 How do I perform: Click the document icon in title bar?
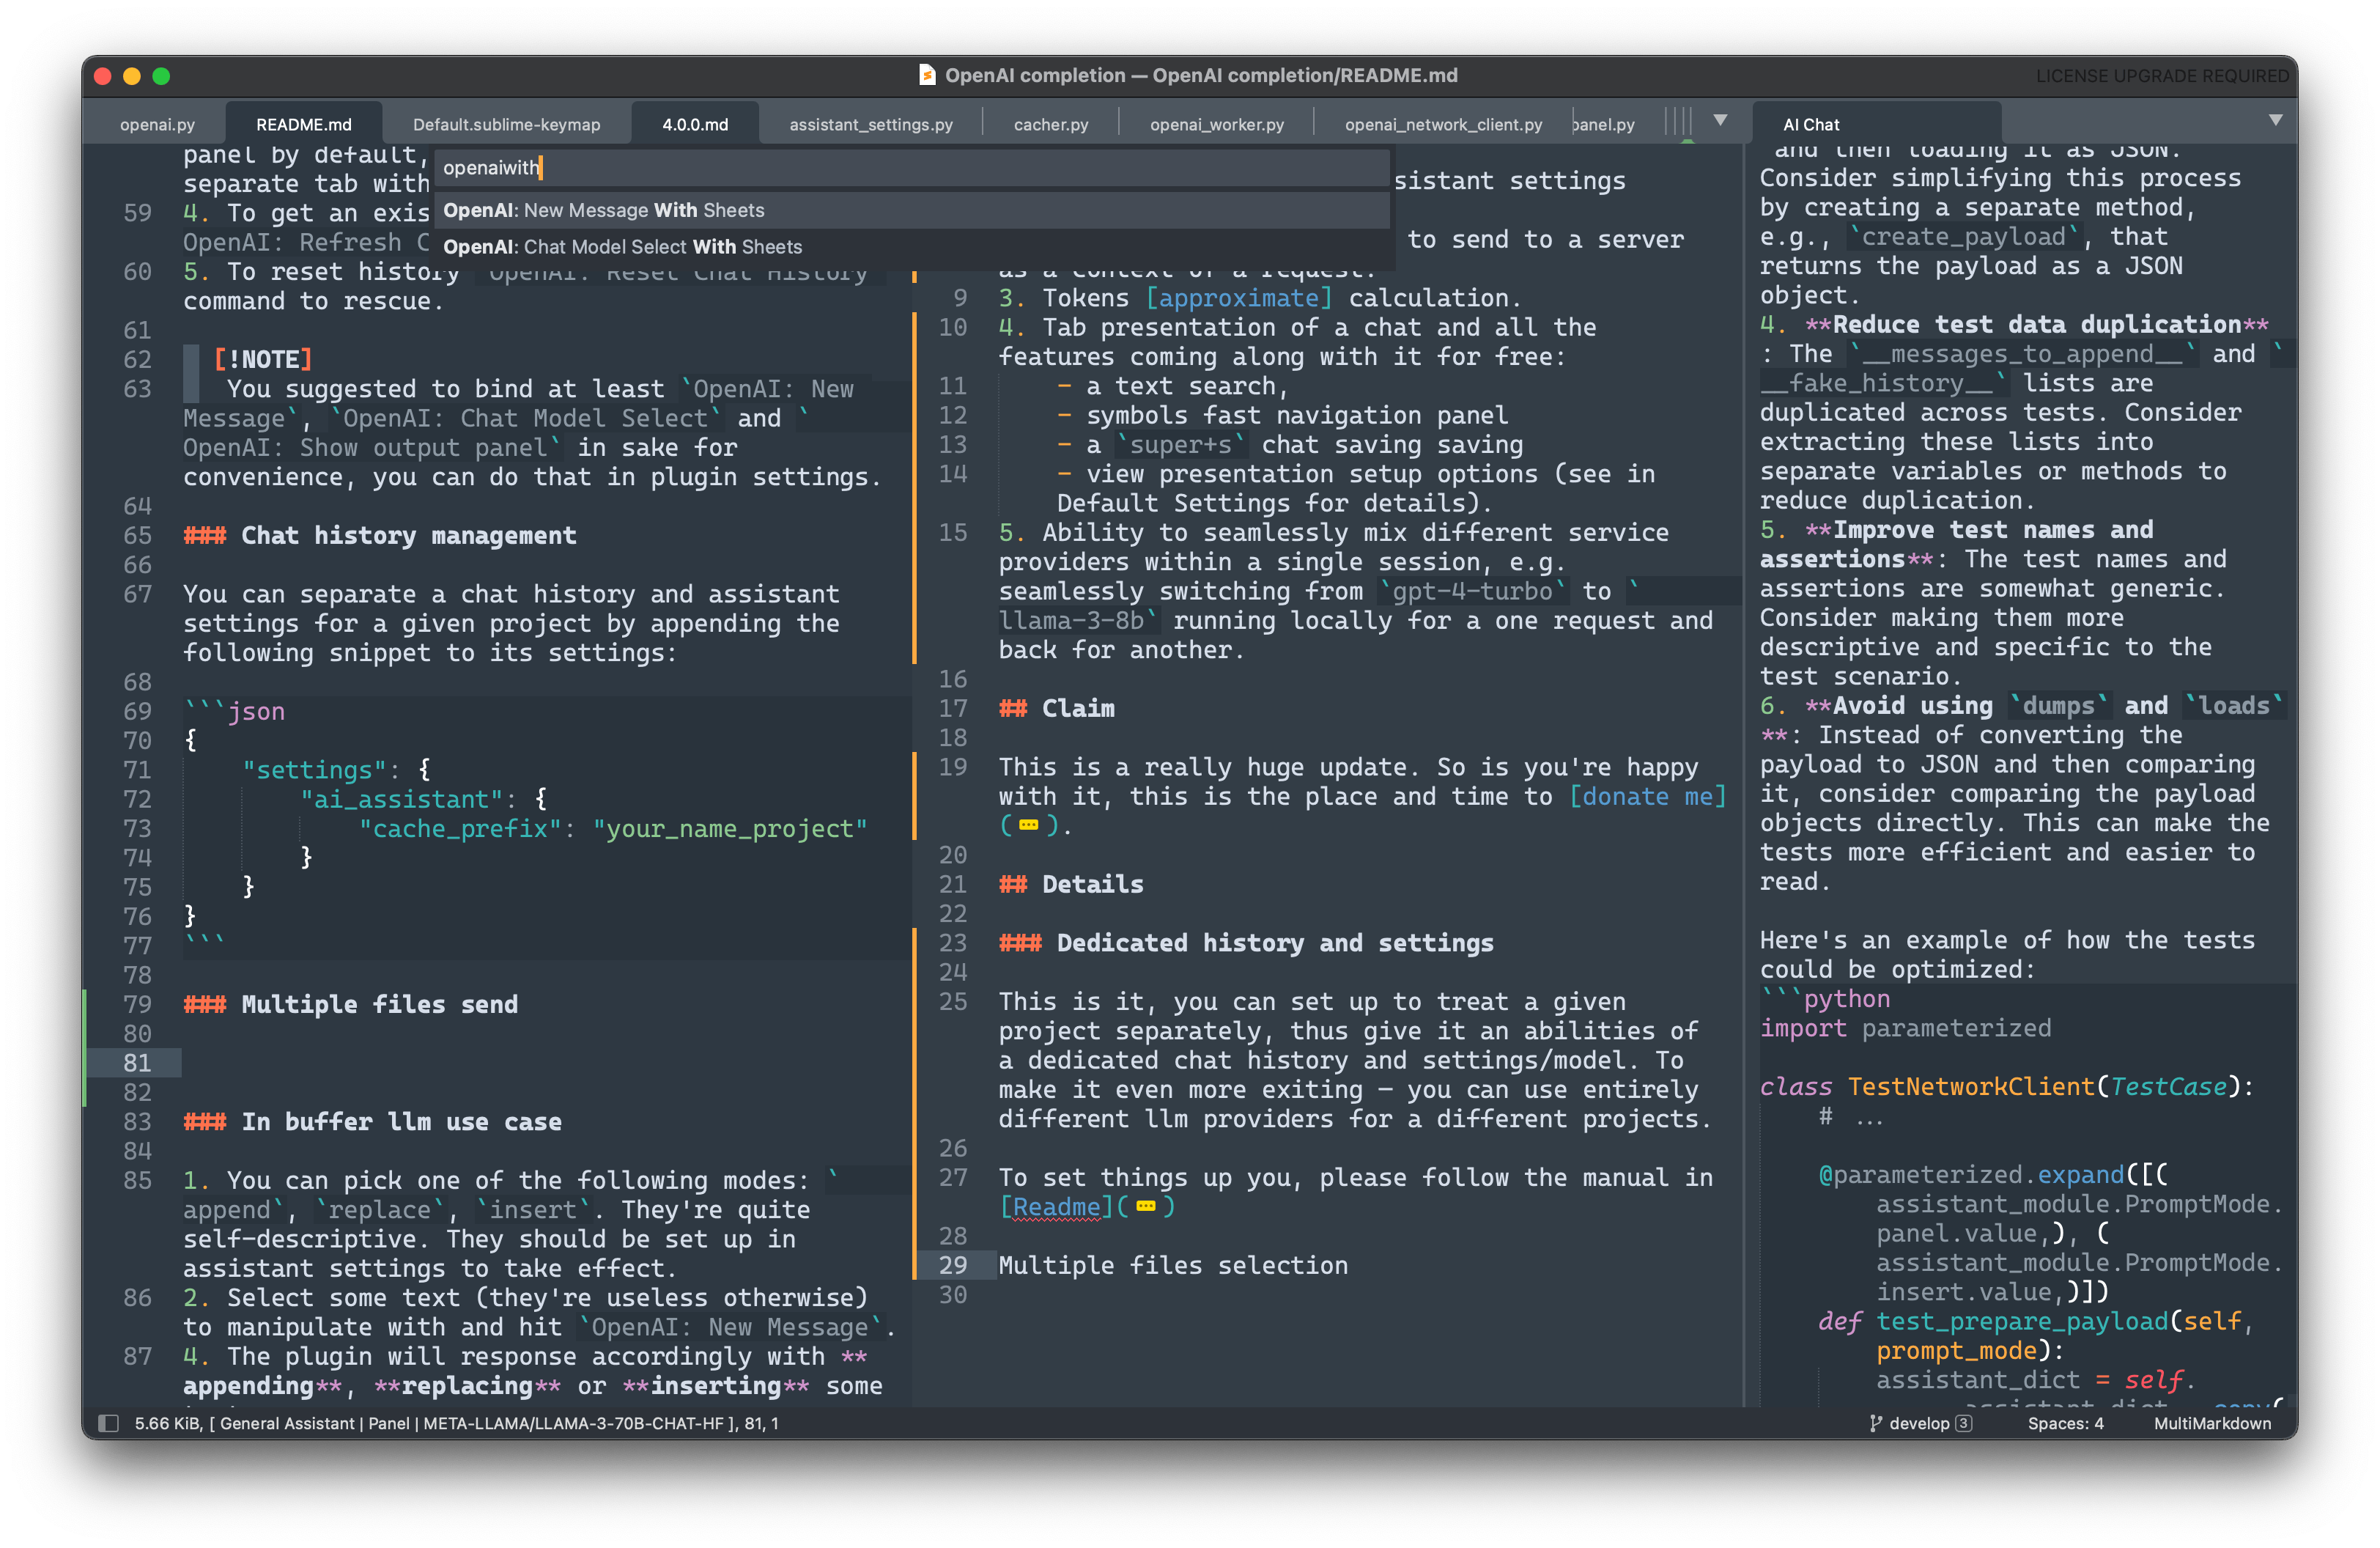point(927,75)
